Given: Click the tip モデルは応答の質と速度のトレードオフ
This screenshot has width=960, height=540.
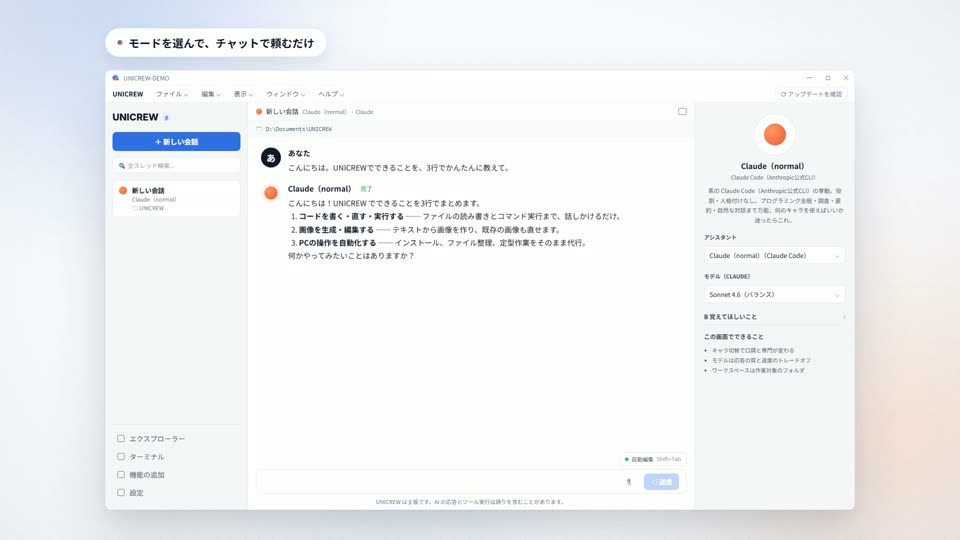Looking at the screenshot, I should pyautogui.click(x=761, y=361).
